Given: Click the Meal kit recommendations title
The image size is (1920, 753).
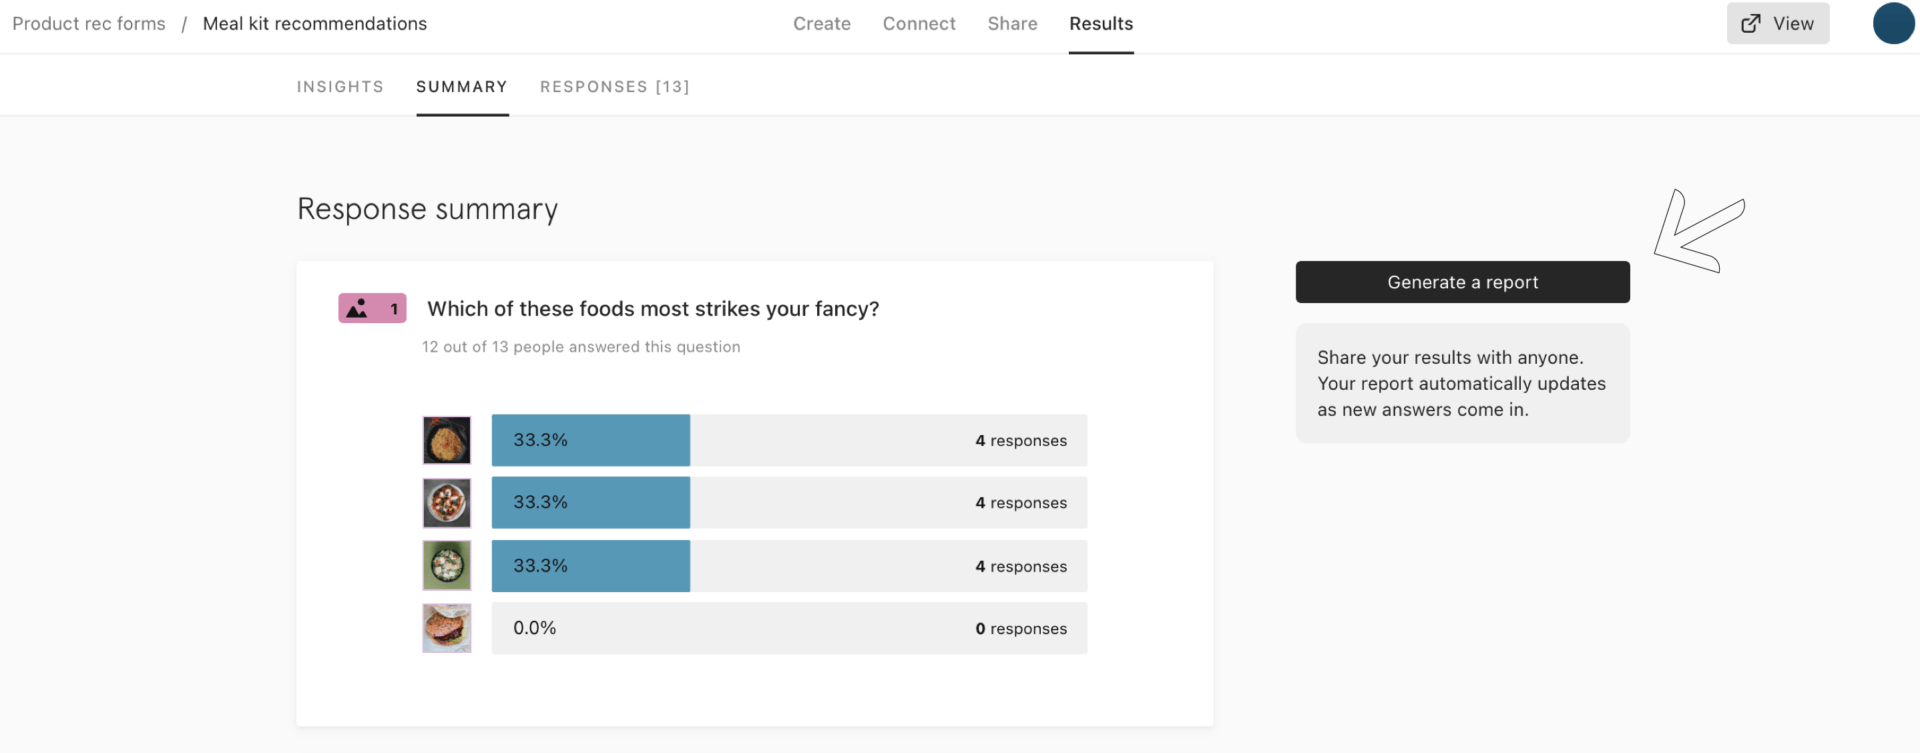Looking at the screenshot, I should pos(315,24).
